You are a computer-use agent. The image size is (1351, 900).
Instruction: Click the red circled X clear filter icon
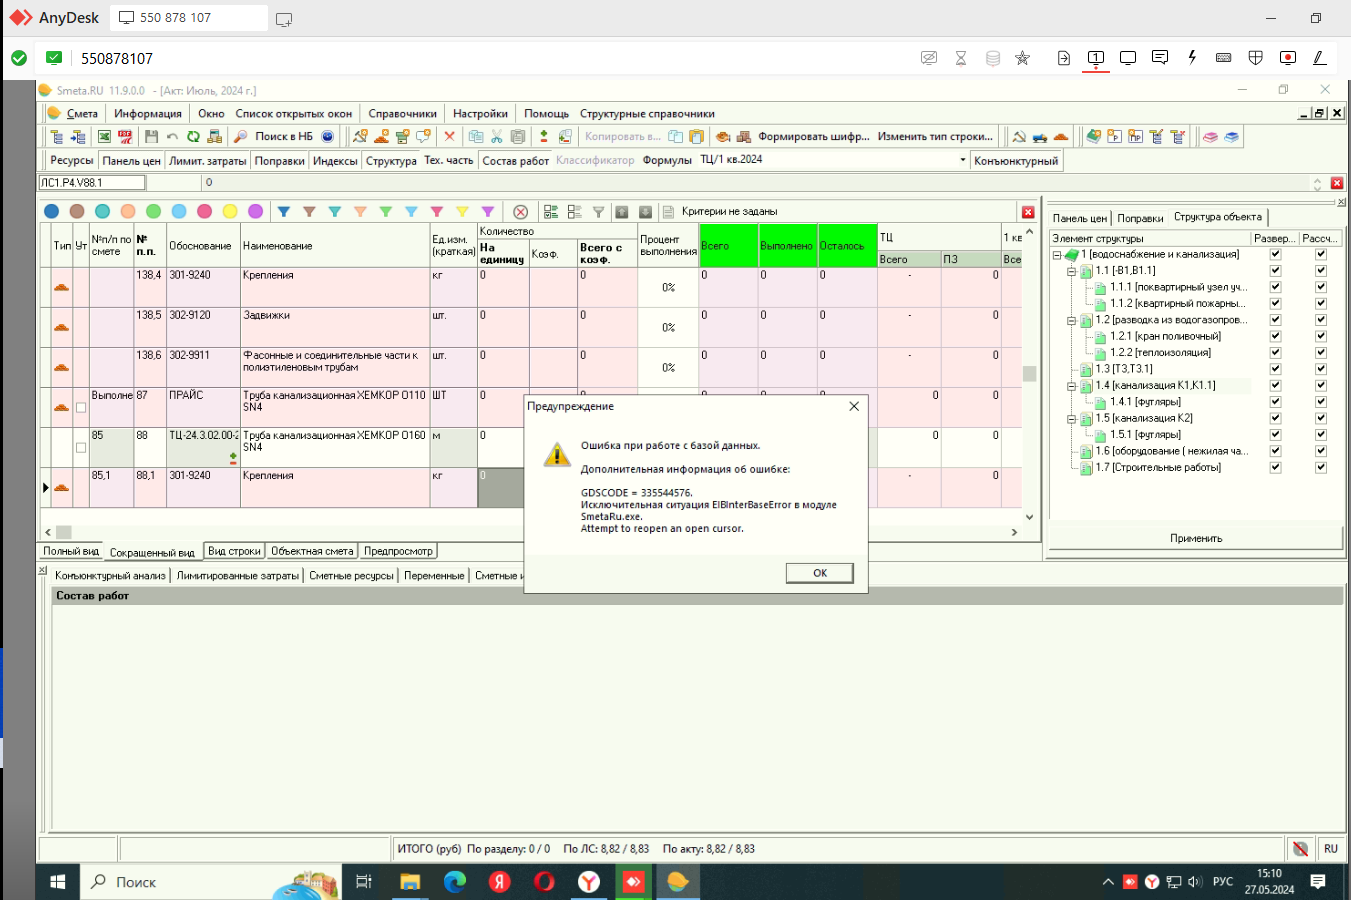click(520, 212)
